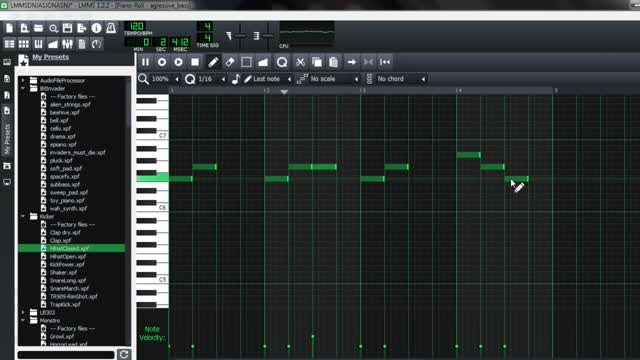The height and width of the screenshot is (360, 640).
Task: Open the My Samples sidebar tab
Action: (7, 95)
